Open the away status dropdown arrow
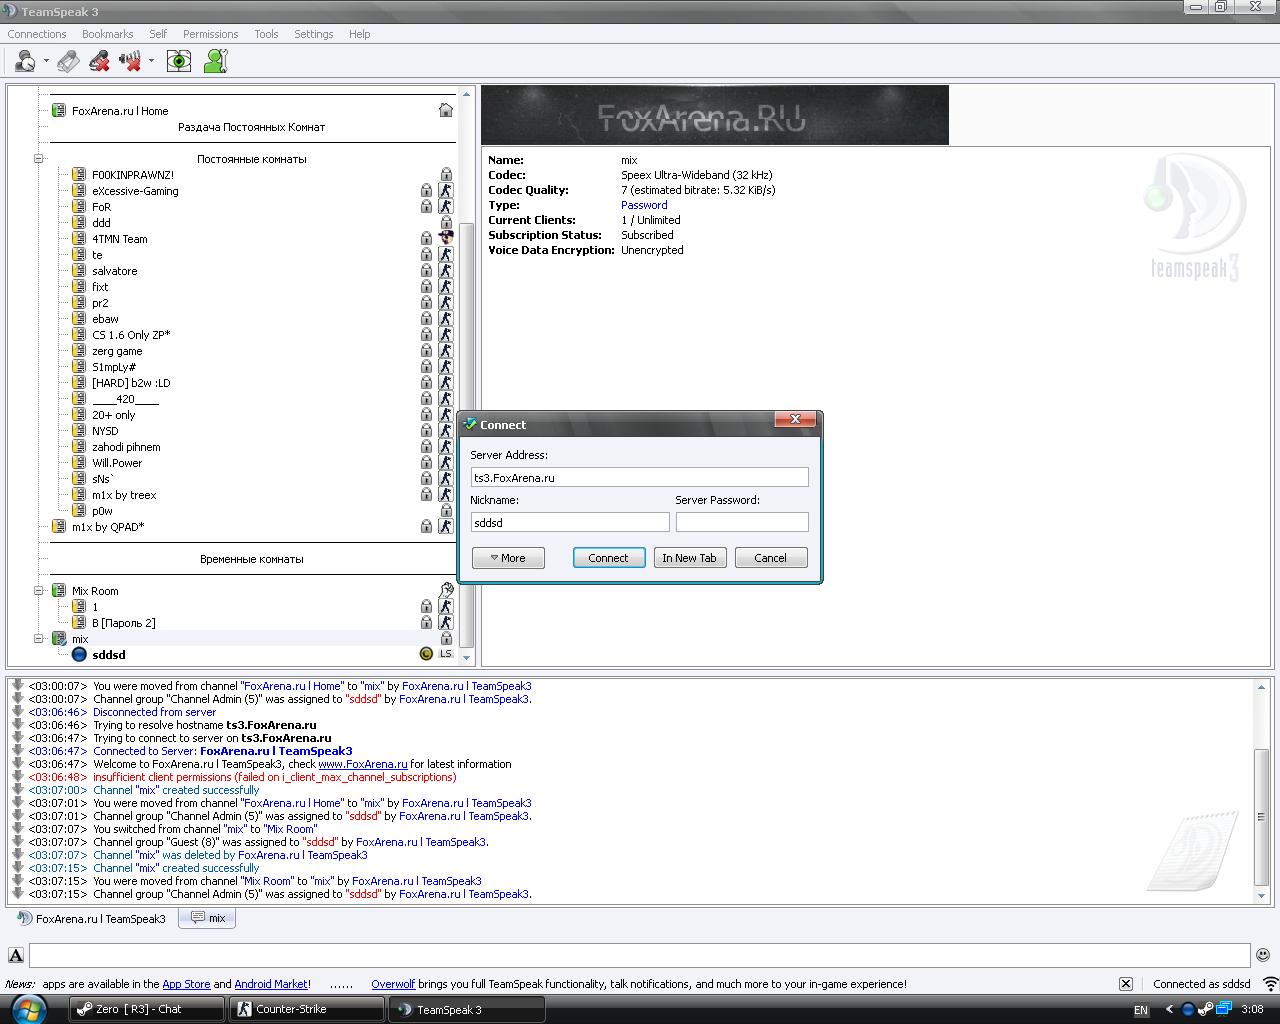Viewport: 1280px width, 1024px height. tap(46, 62)
